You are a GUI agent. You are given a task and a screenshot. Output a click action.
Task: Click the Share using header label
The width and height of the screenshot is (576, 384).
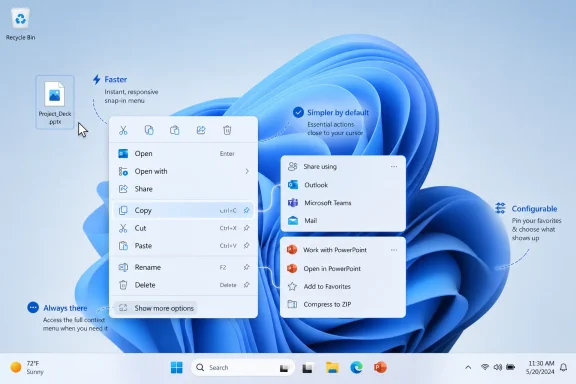pos(320,166)
